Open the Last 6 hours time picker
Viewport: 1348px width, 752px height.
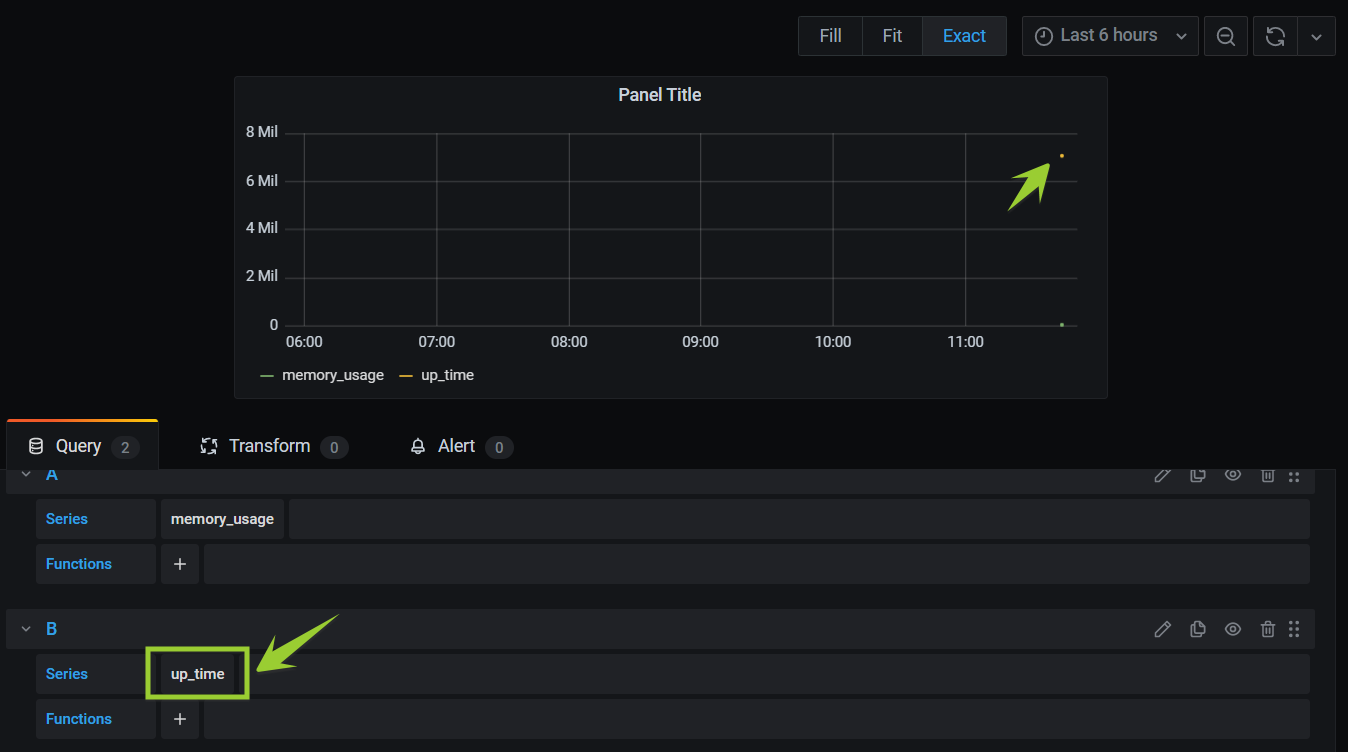point(1110,36)
